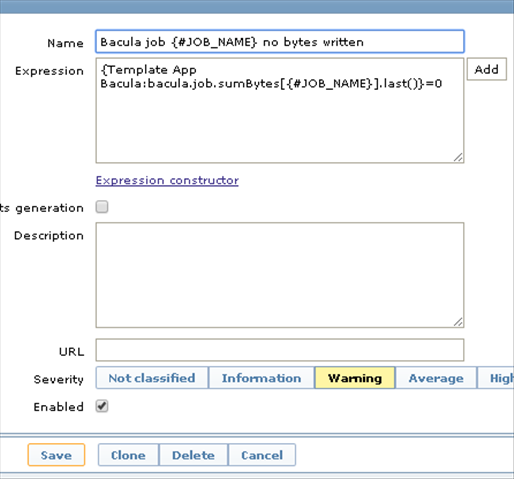The image size is (514, 479).
Task: Clone this trigger
Action: [128, 455]
